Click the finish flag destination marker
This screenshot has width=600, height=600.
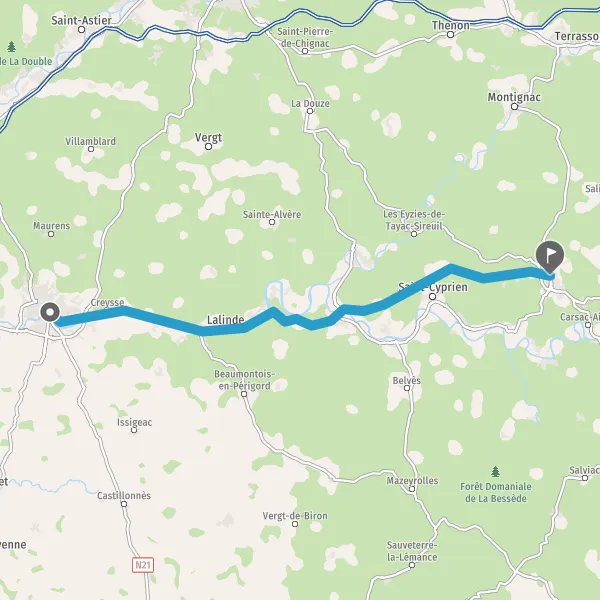click(550, 256)
